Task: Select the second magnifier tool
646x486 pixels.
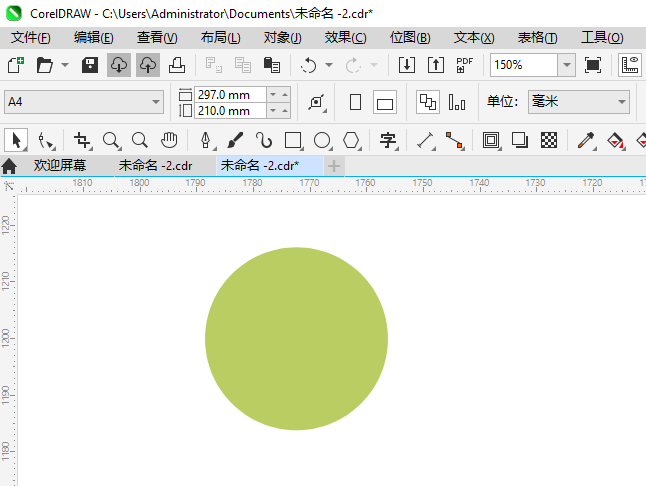Action: click(140, 140)
